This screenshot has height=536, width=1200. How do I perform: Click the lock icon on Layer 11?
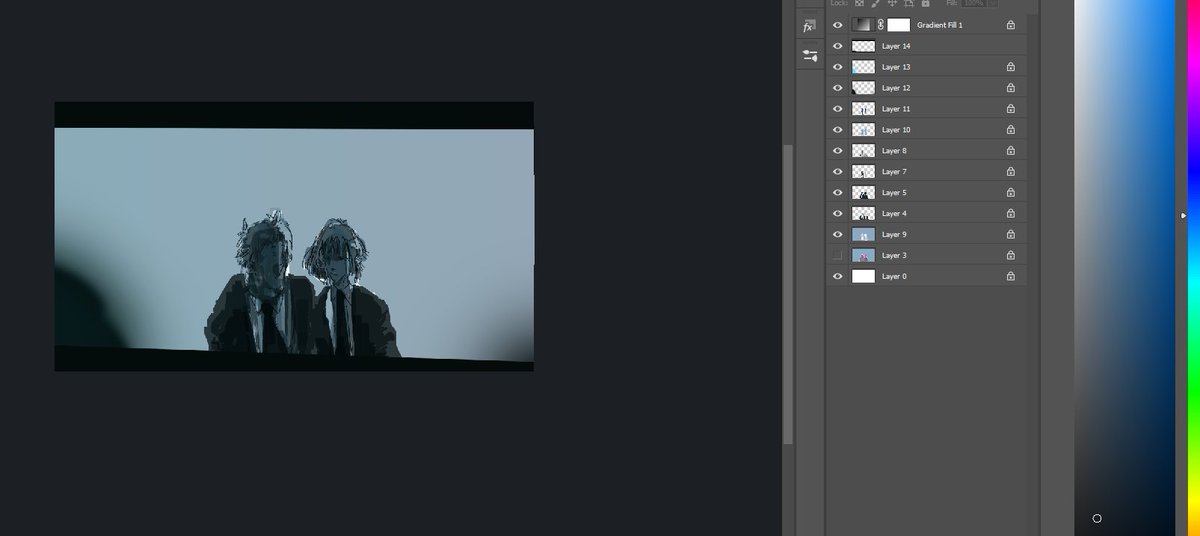[1011, 109]
